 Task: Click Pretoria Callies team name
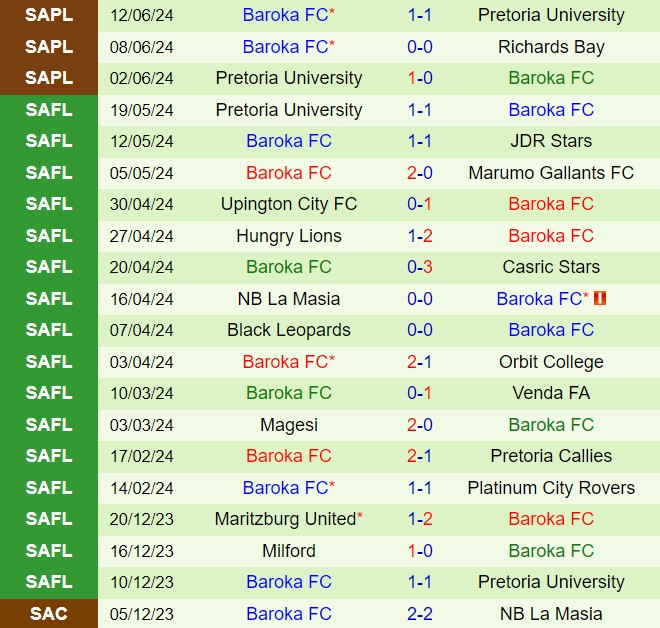coord(551,456)
